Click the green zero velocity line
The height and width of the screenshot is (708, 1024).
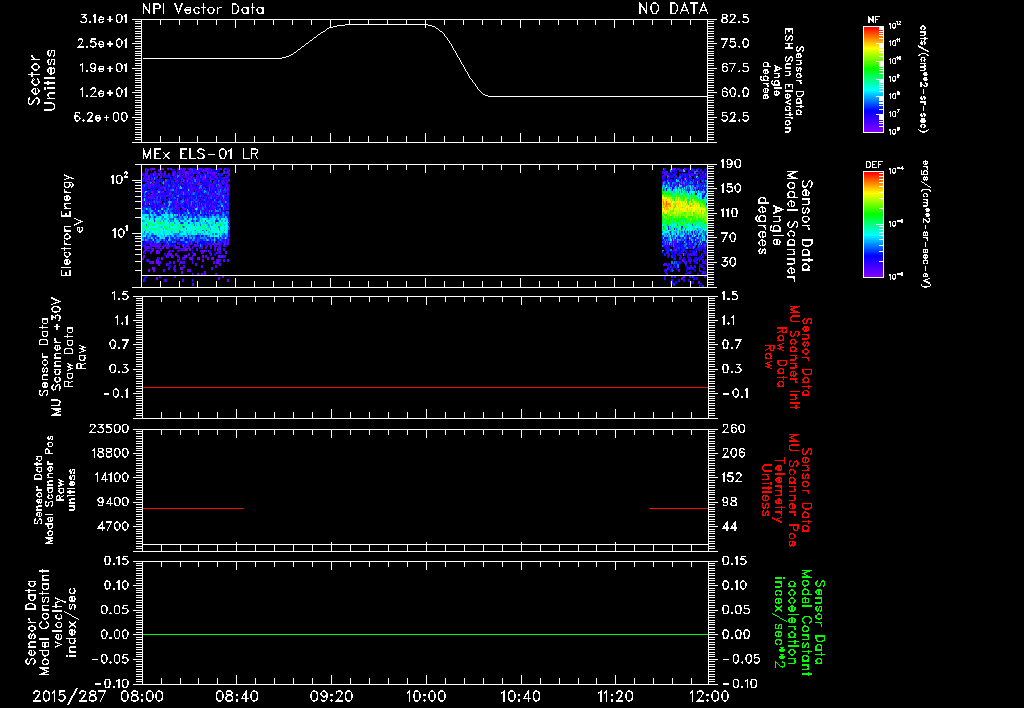click(x=425, y=634)
